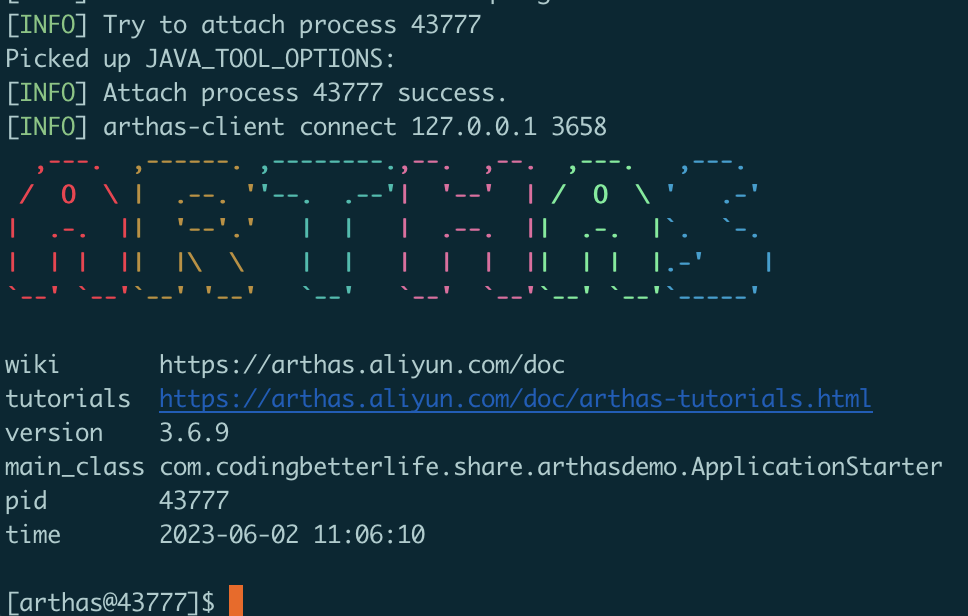Click the 'Attach process 43777 success.' line
968x616 pixels.
[x=256, y=93]
